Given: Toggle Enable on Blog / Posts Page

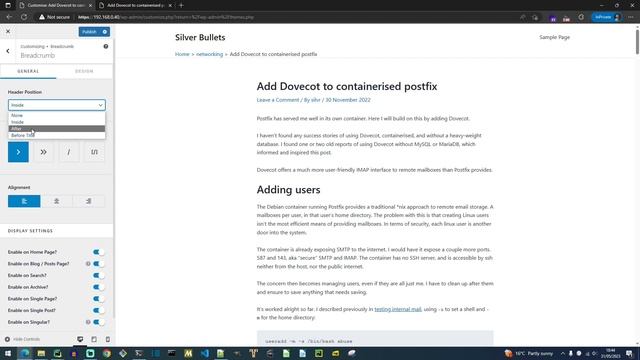Looking at the screenshot, I should point(98,264).
